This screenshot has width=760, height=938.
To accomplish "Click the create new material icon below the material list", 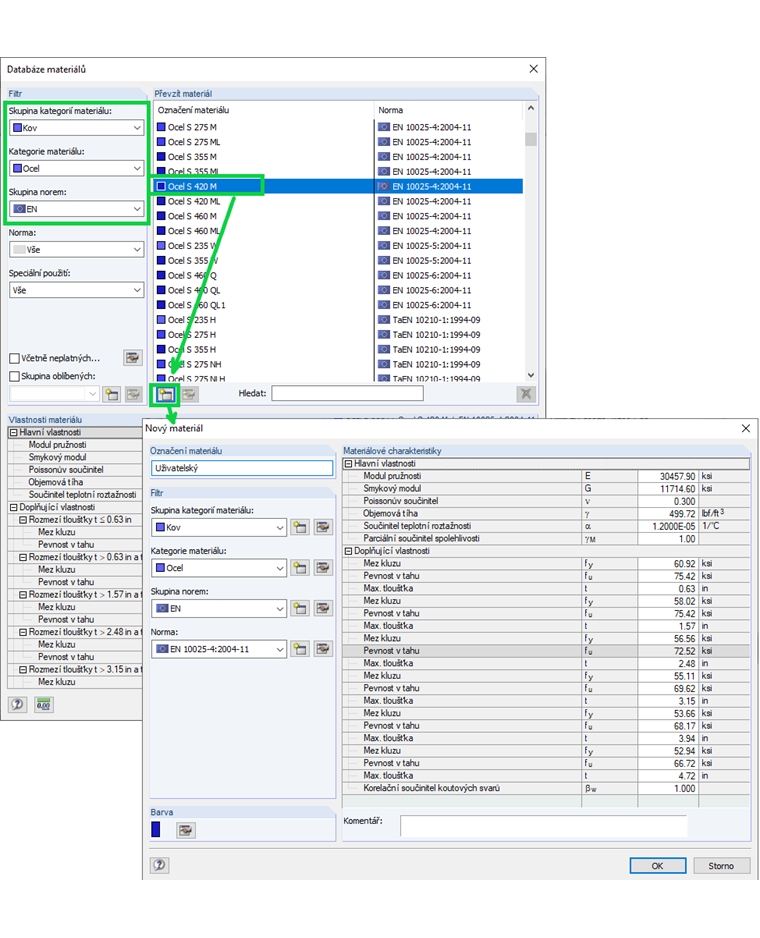I will click(x=165, y=394).
